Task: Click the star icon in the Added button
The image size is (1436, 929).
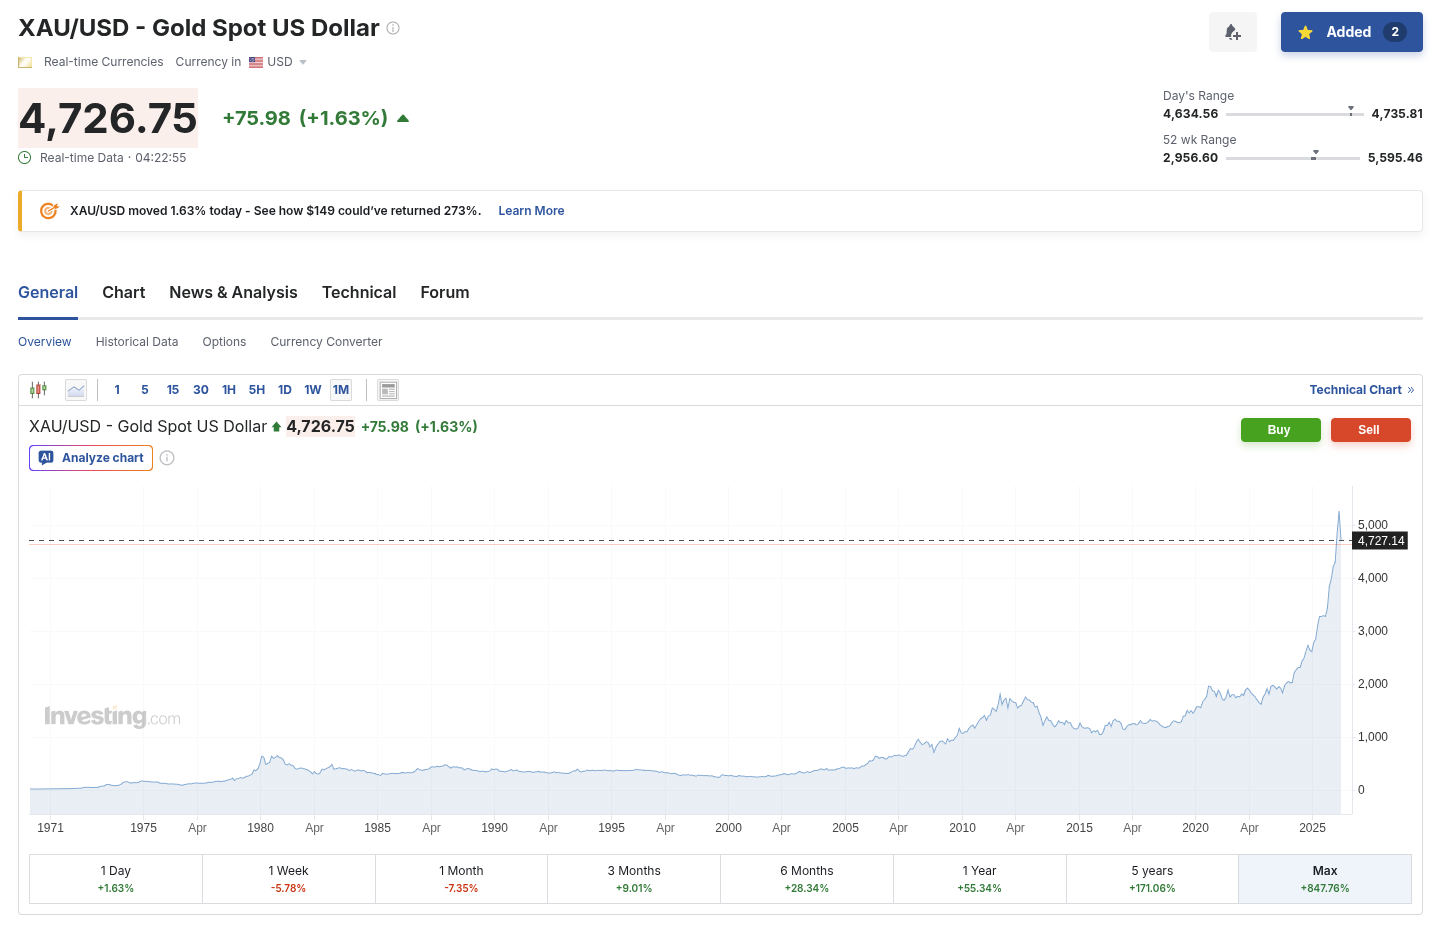Action: point(1305,32)
